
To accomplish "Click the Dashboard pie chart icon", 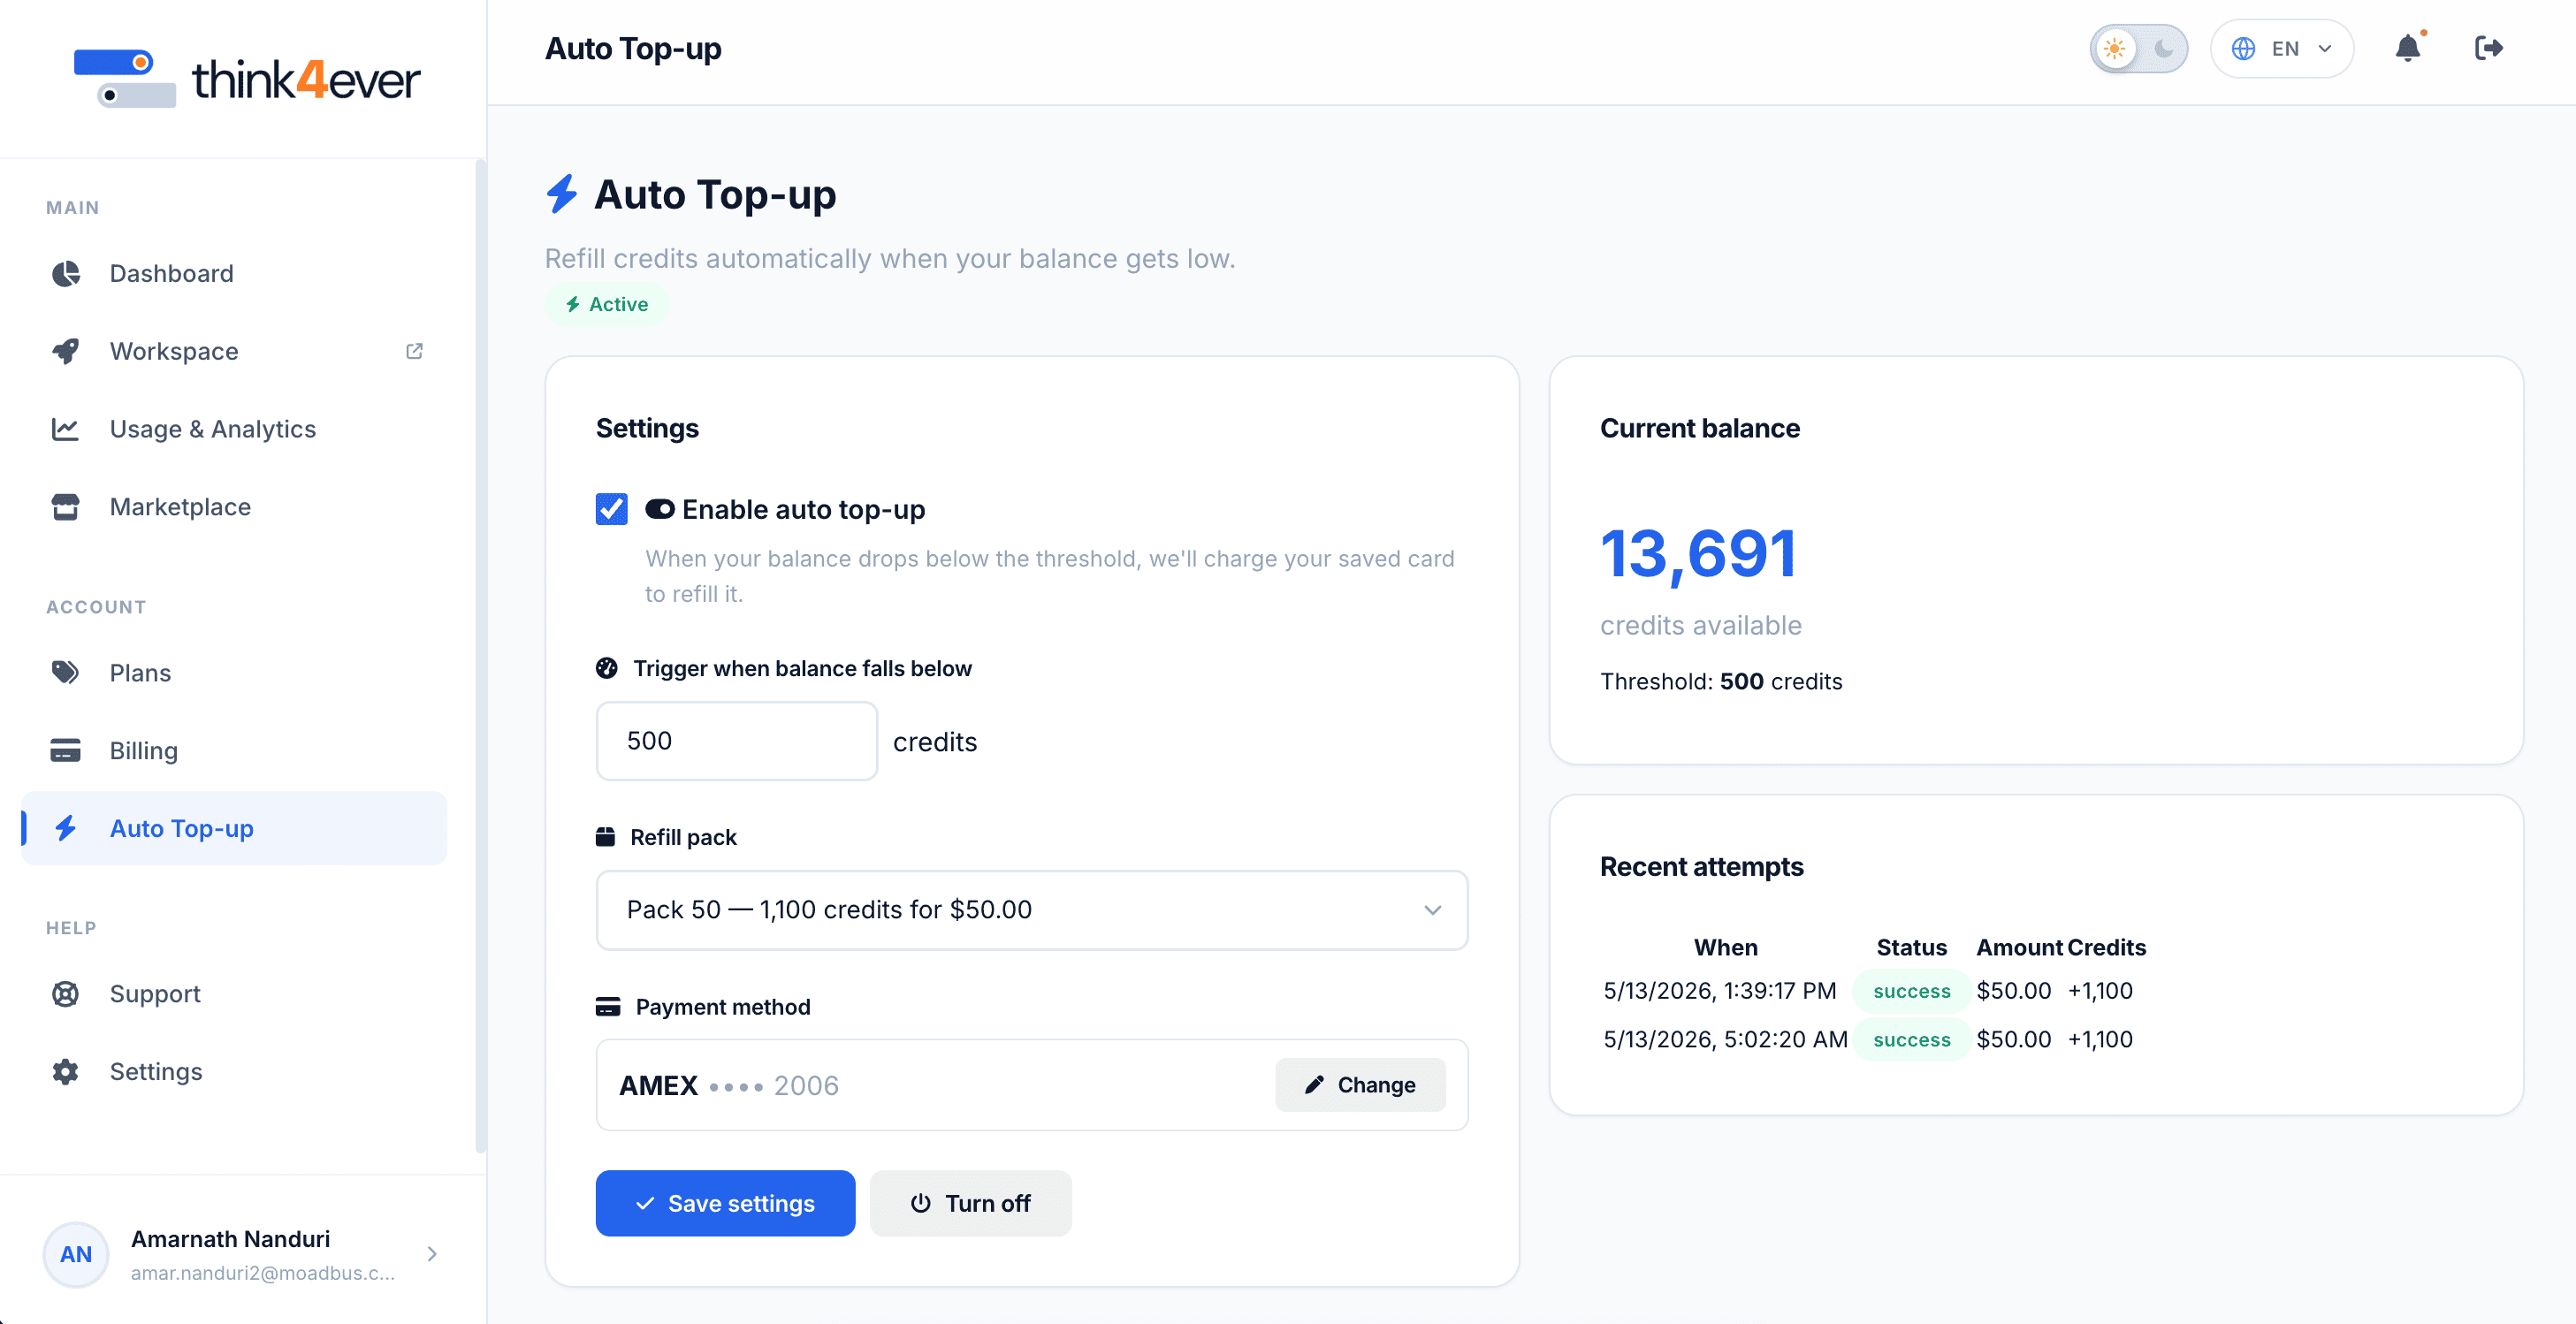I will (x=66, y=273).
